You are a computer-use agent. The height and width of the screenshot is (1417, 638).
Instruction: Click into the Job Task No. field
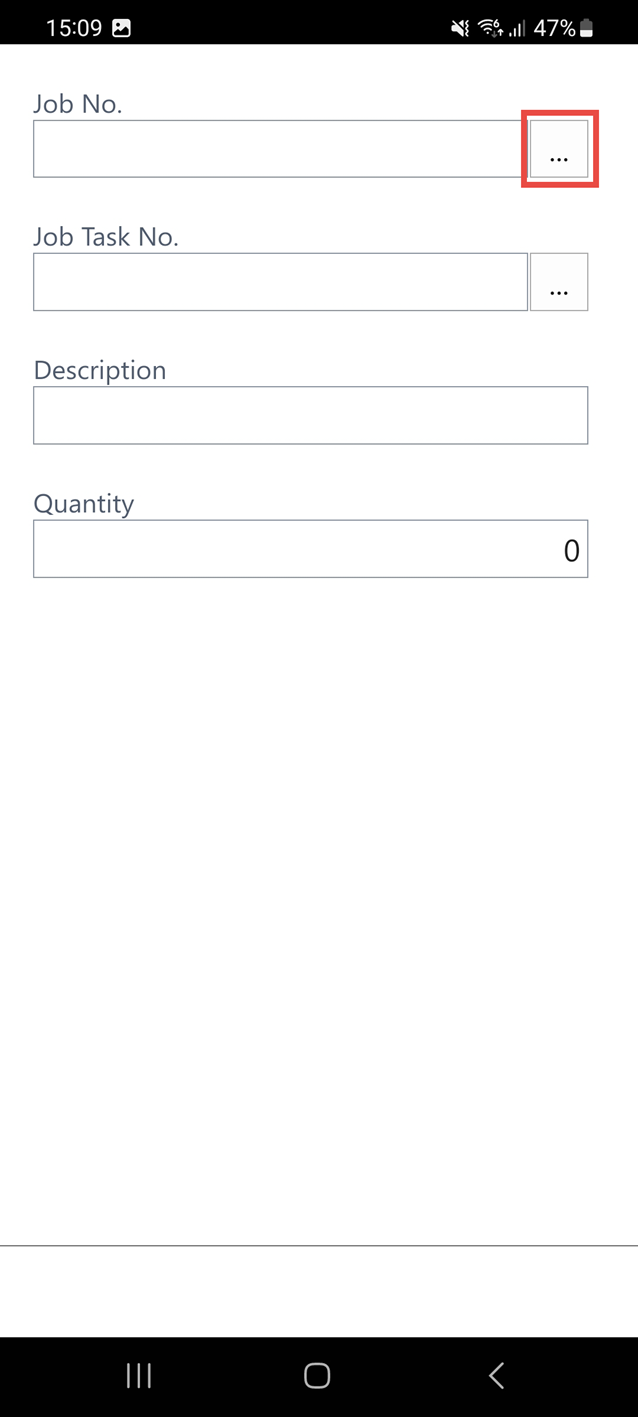tap(280, 282)
